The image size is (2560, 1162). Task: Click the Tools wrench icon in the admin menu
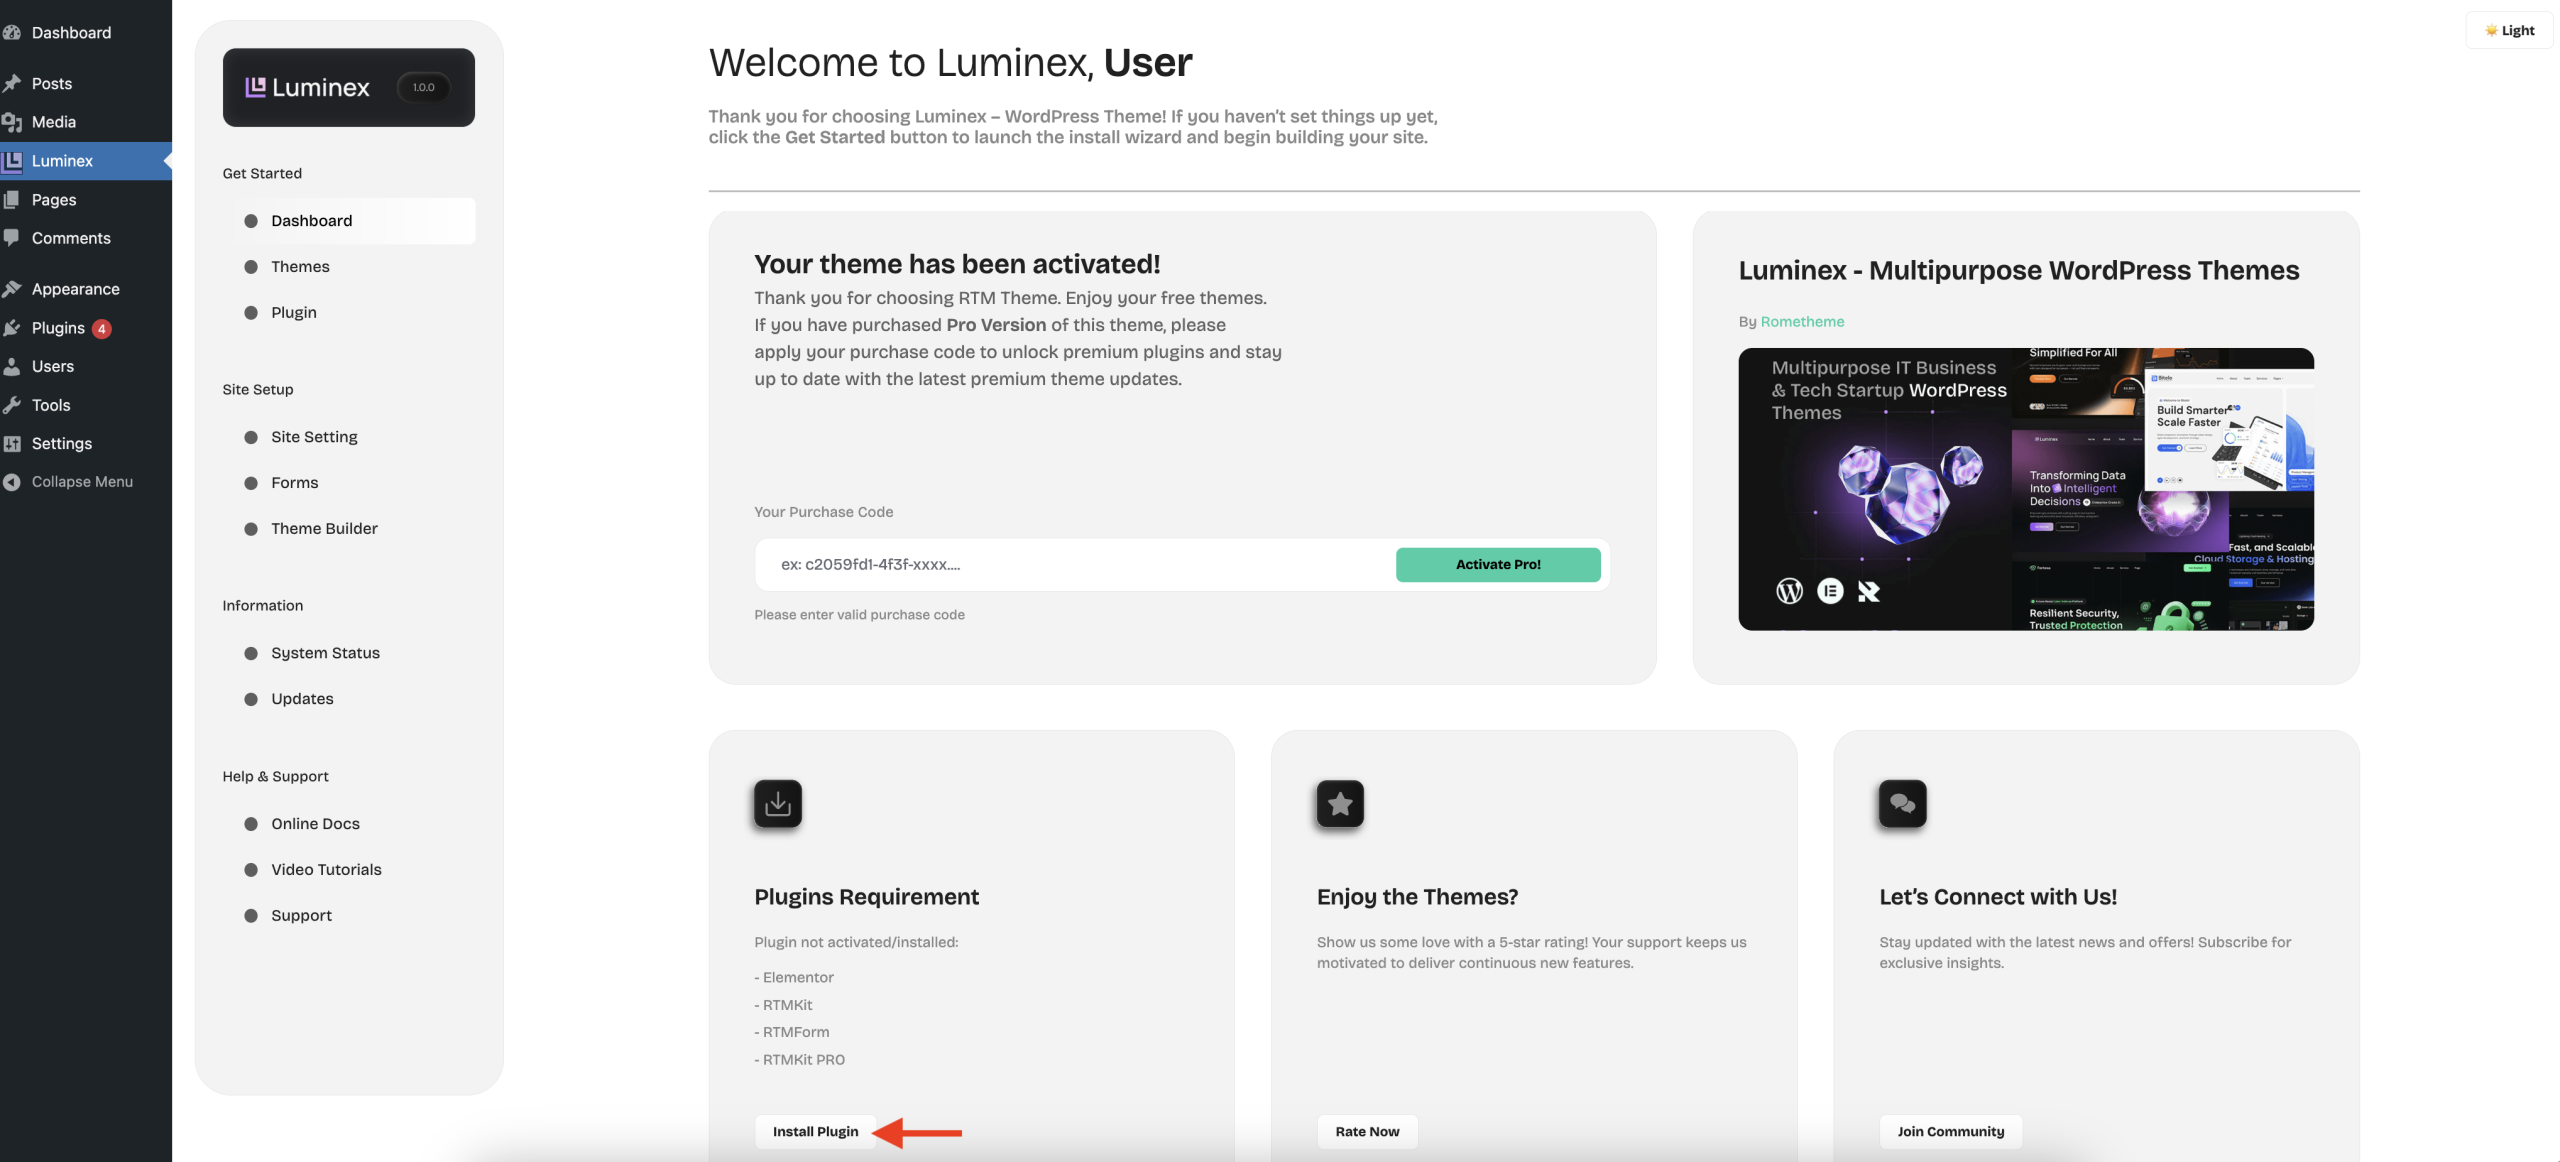tap(12, 405)
